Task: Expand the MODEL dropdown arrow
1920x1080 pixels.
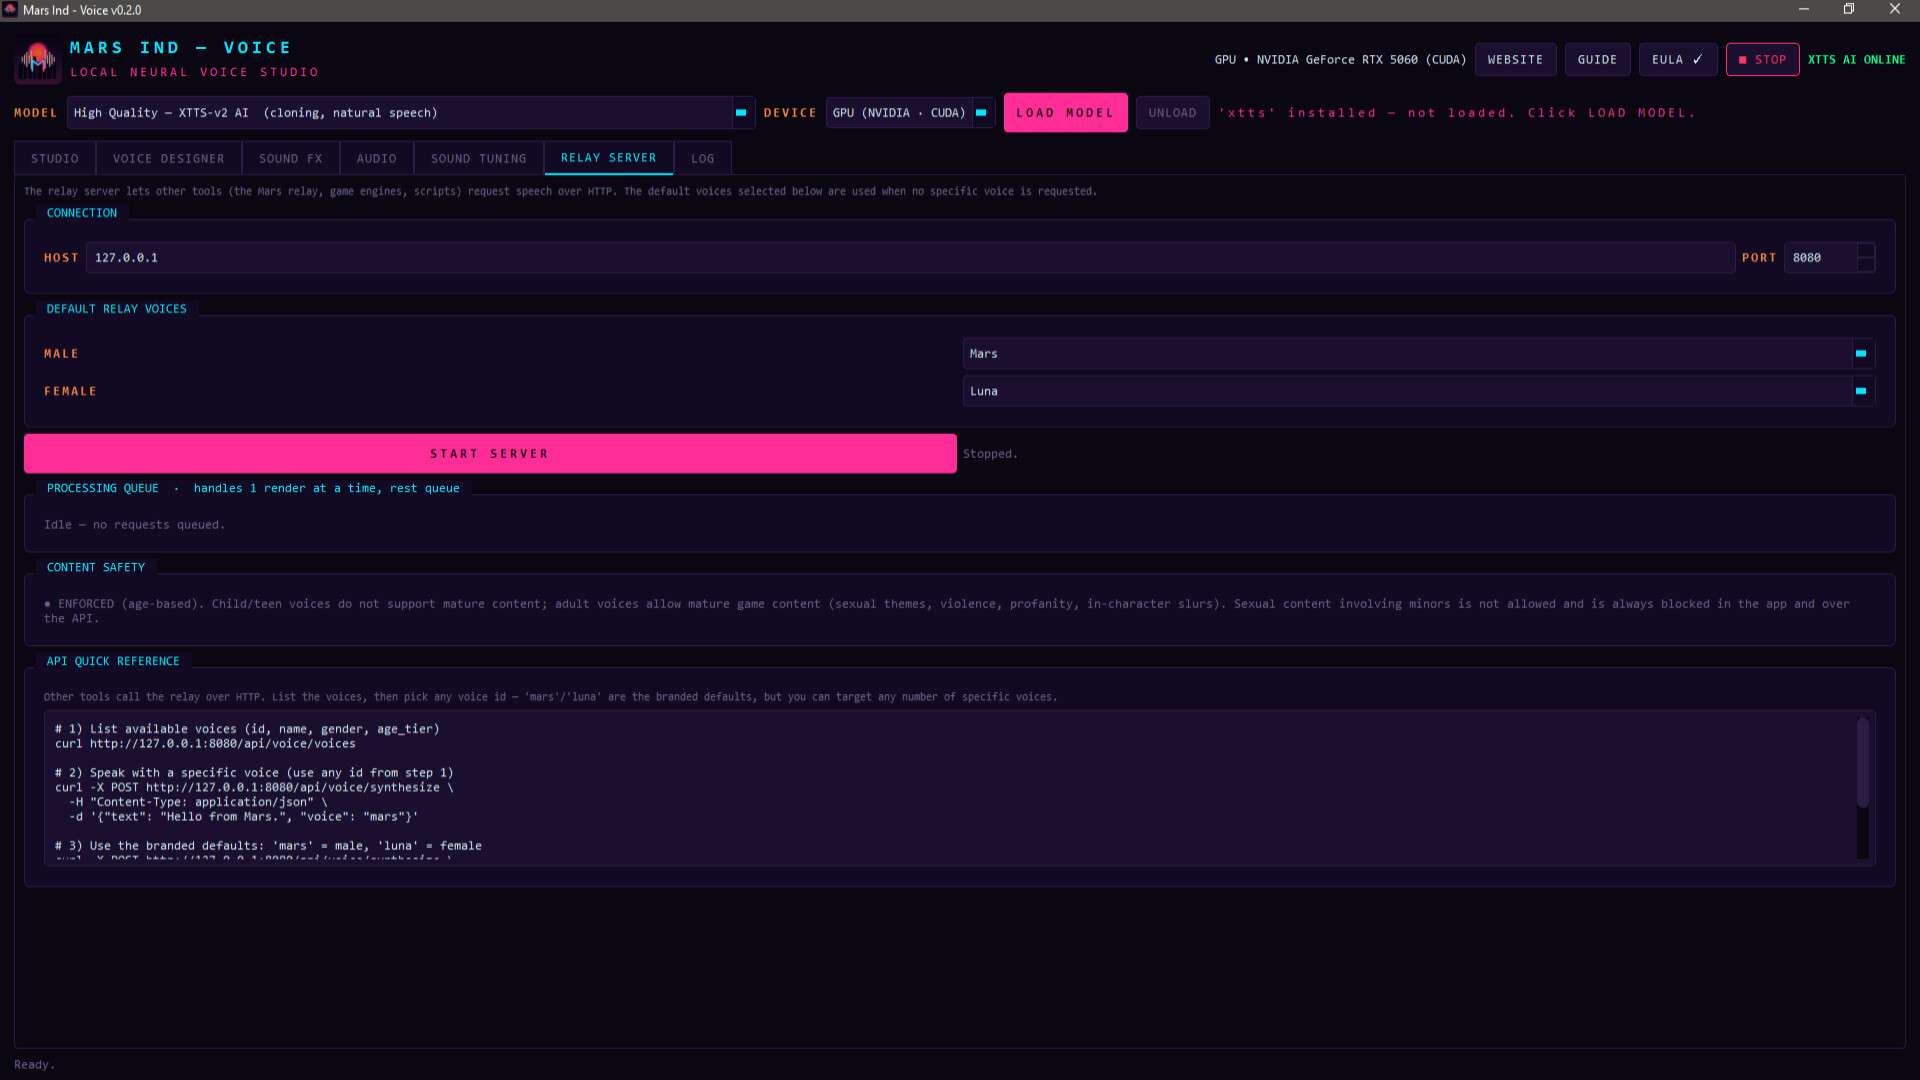Action: pos(741,113)
